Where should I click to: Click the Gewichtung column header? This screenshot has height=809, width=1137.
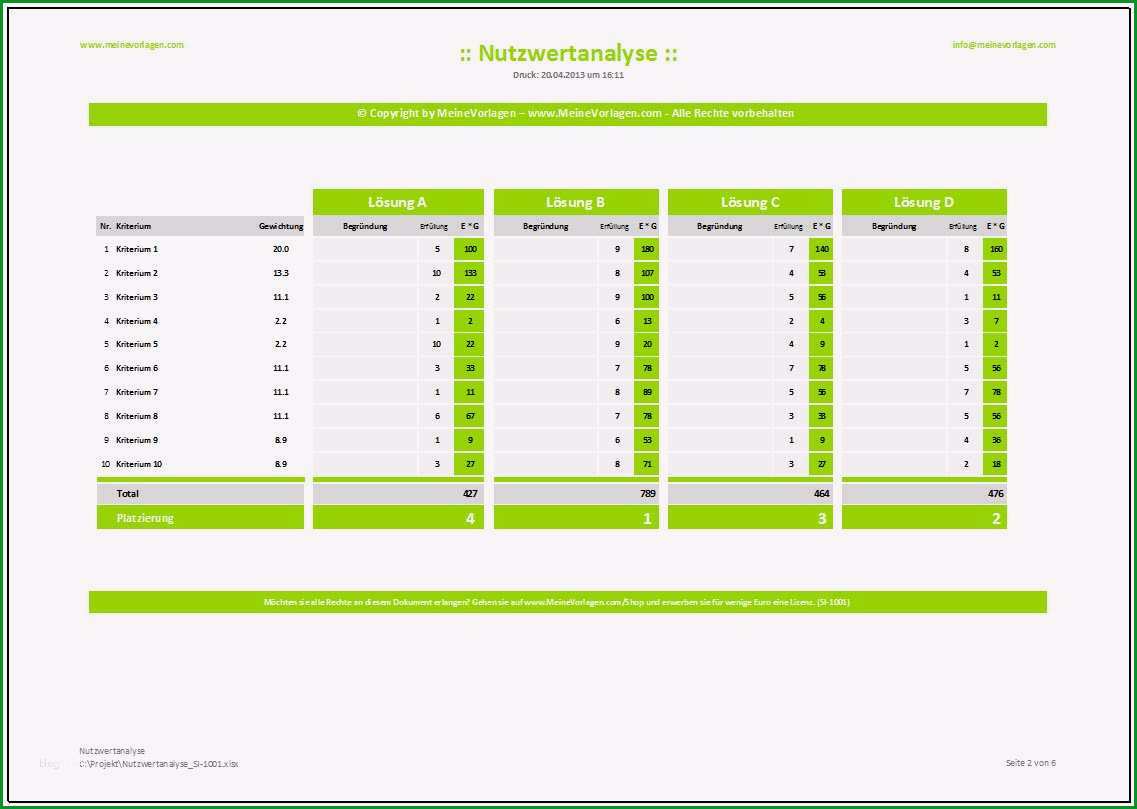click(x=281, y=226)
